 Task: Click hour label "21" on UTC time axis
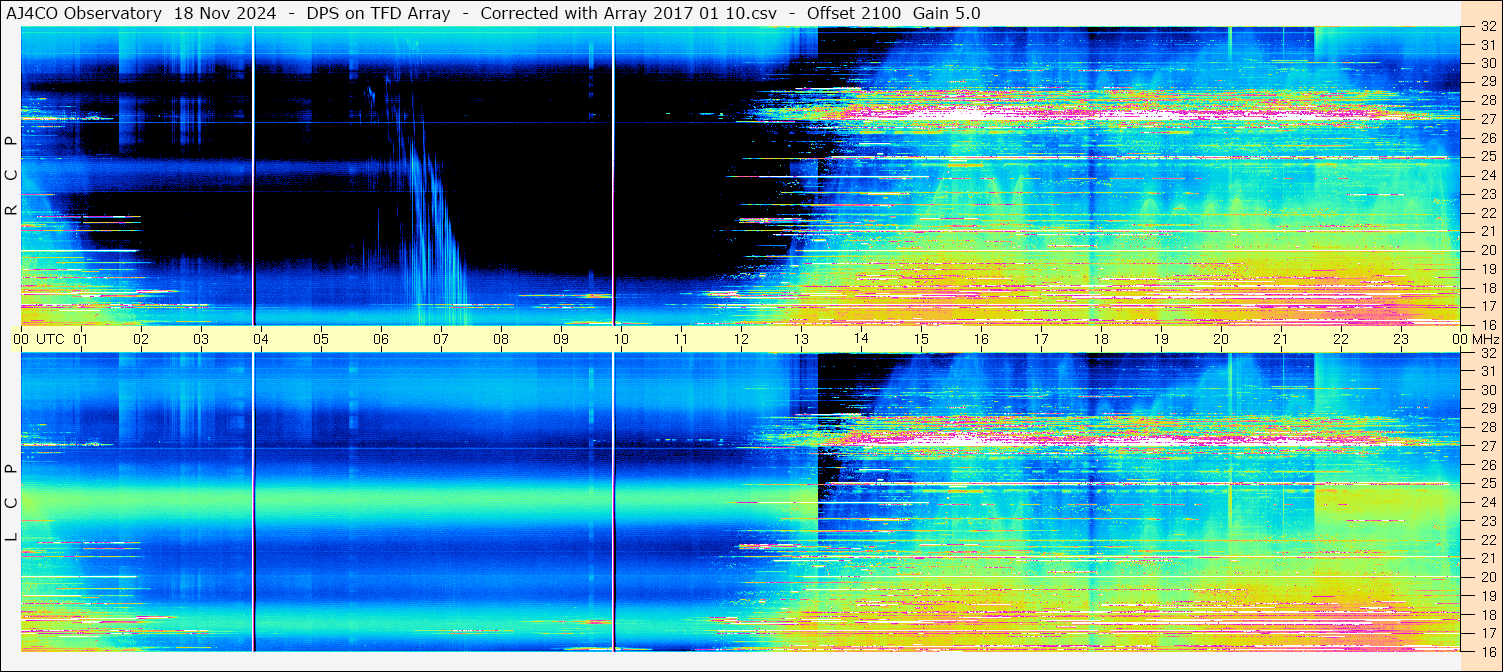pos(1281,340)
